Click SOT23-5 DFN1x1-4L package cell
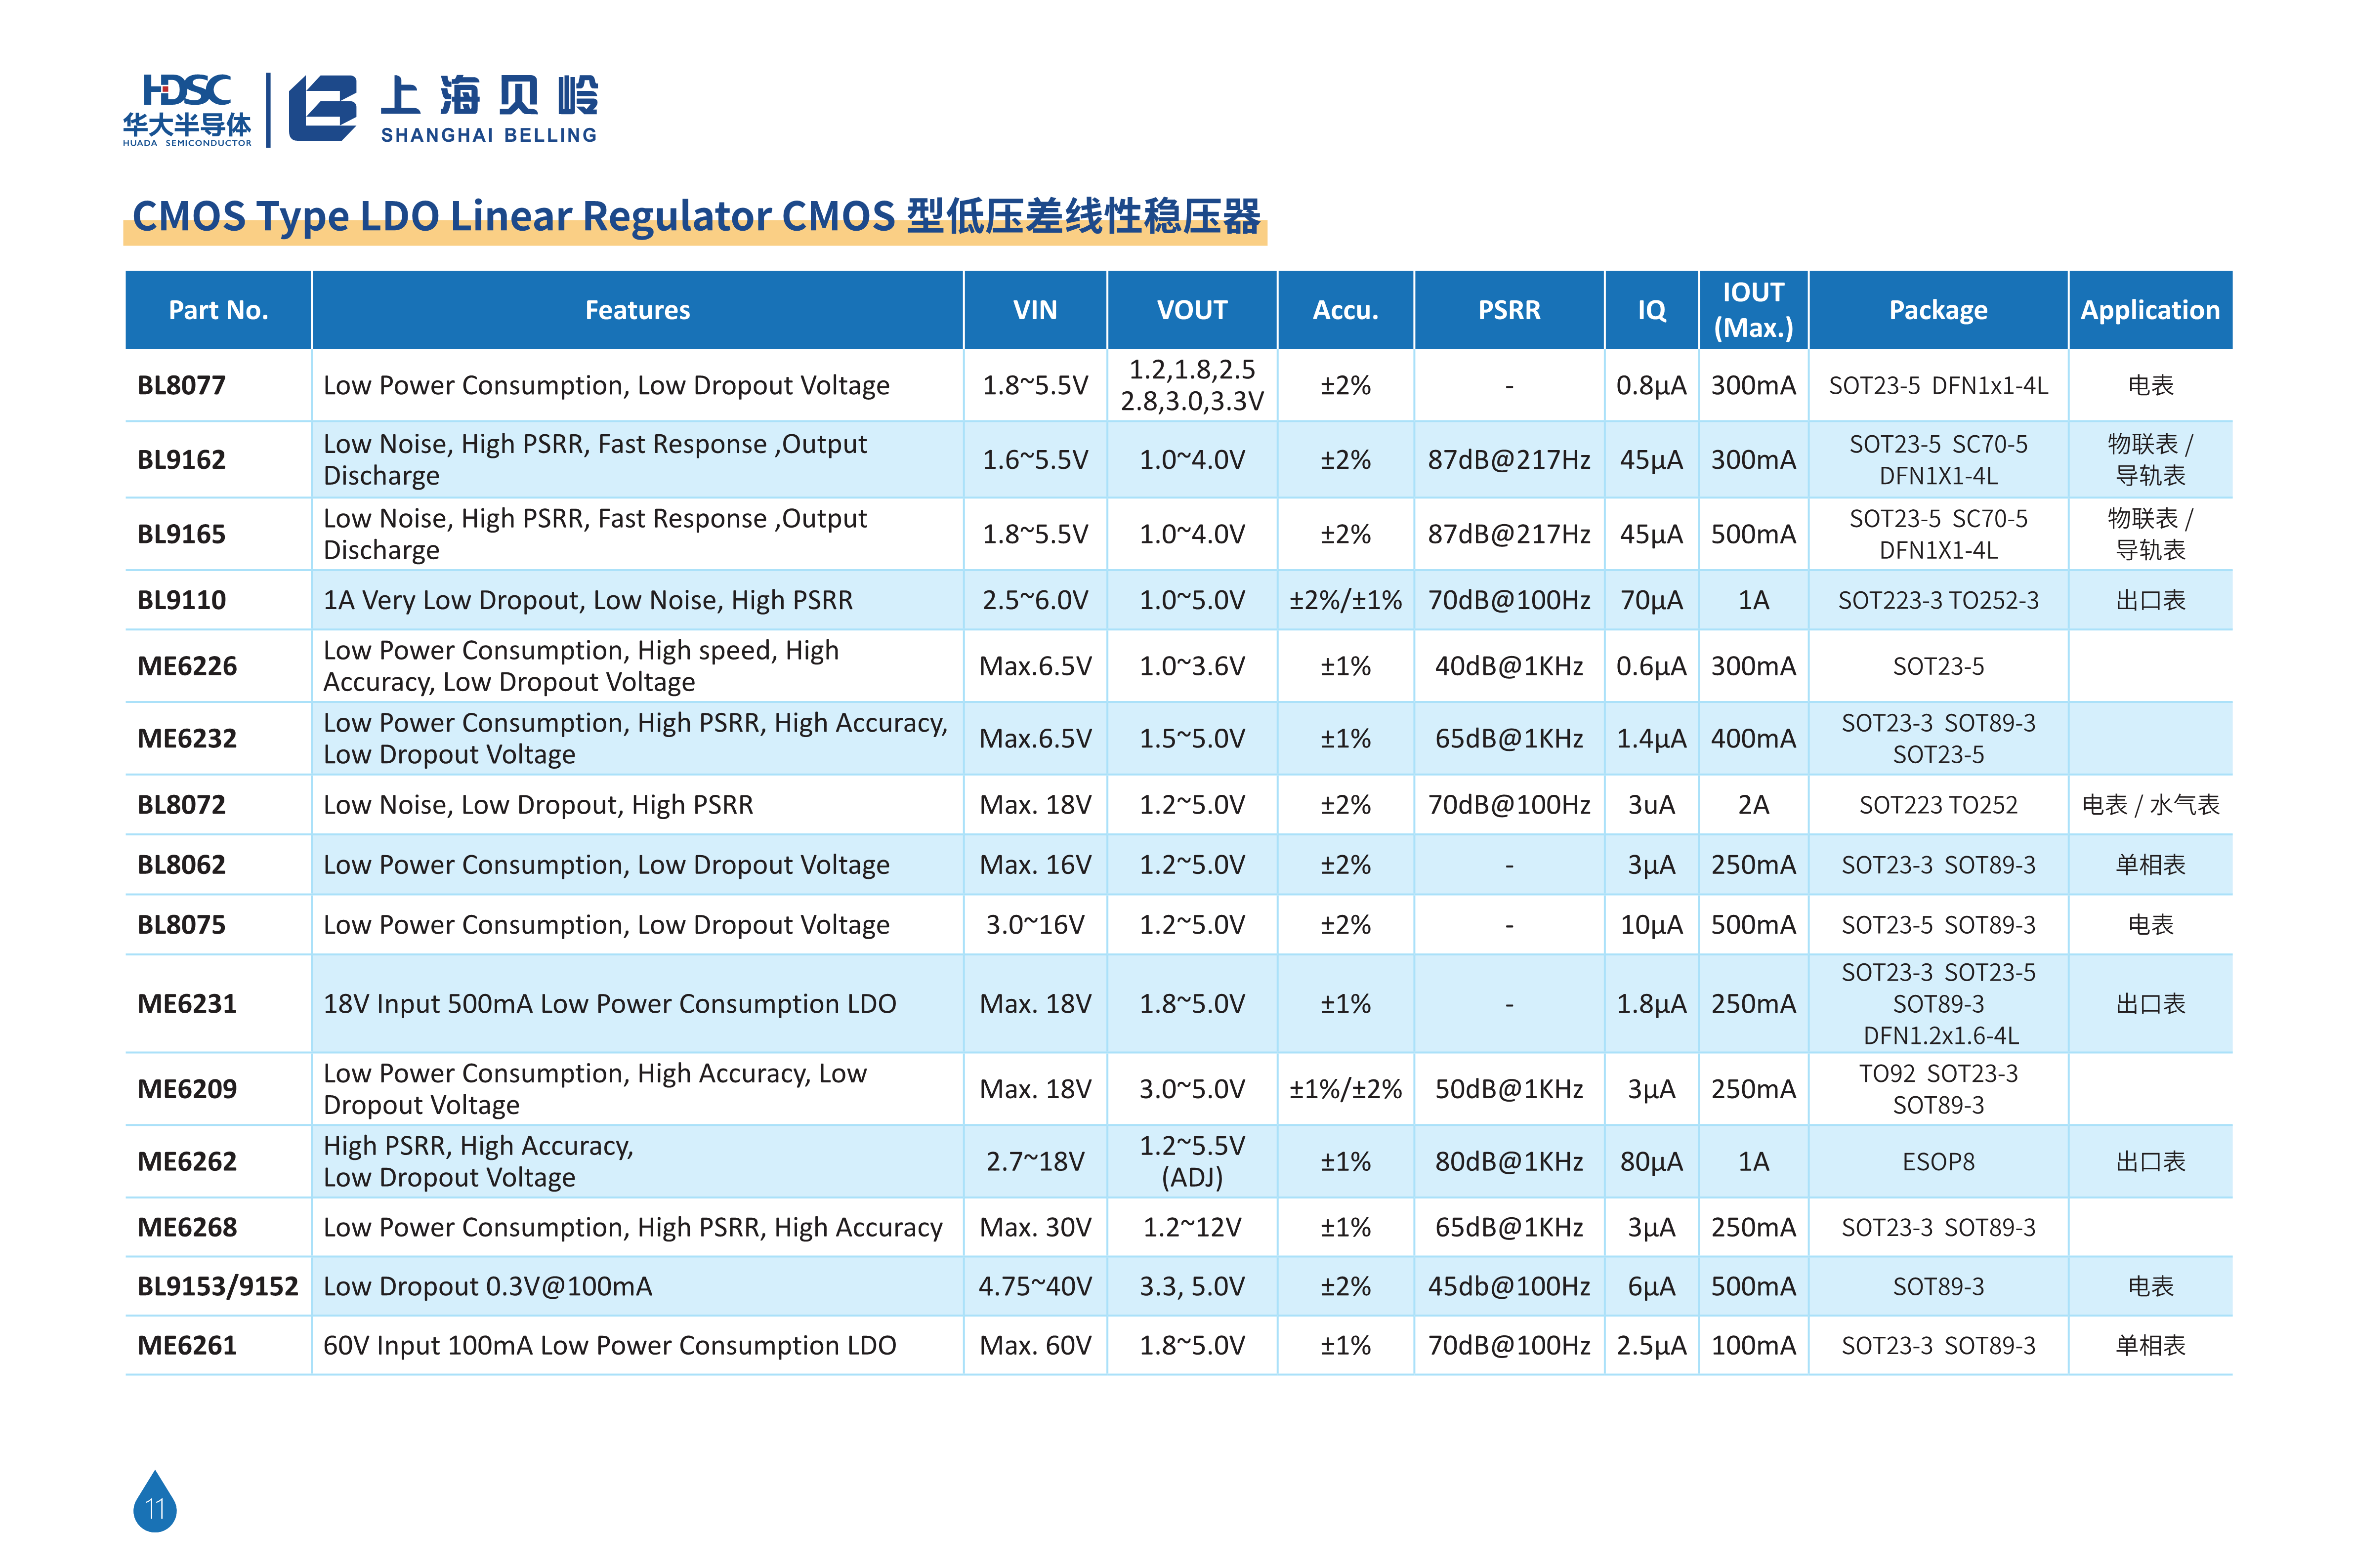The width and height of the screenshot is (2353, 1568). [1938, 385]
